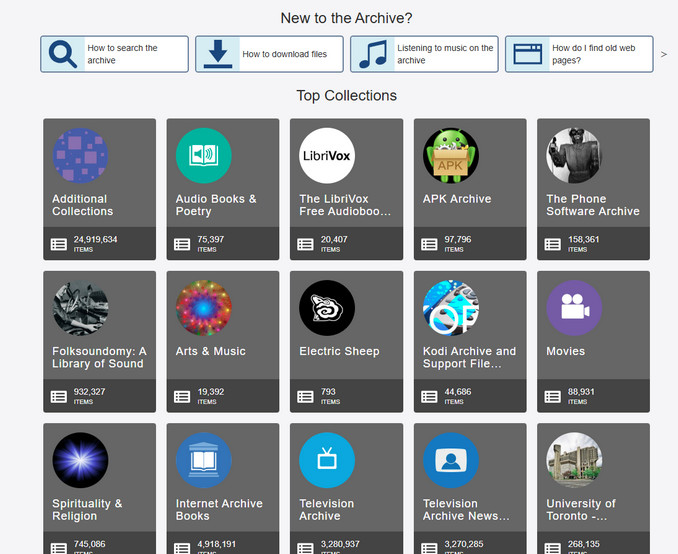Click list icon beside 19,392 items

182,397
